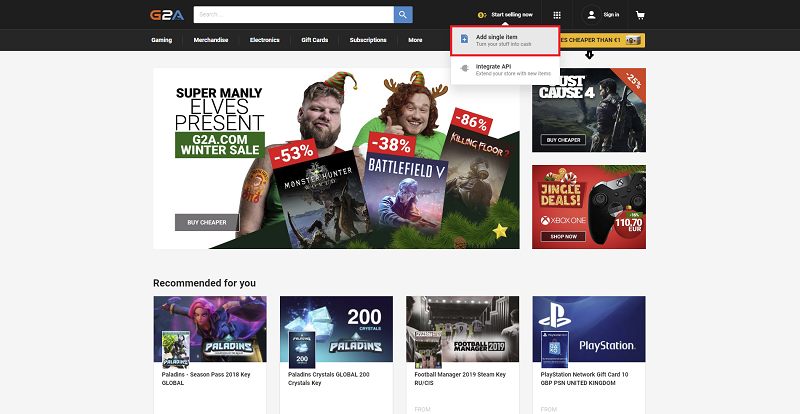The image size is (800, 414).
Task: Open the apps grid icon
Action: point(556,15)
